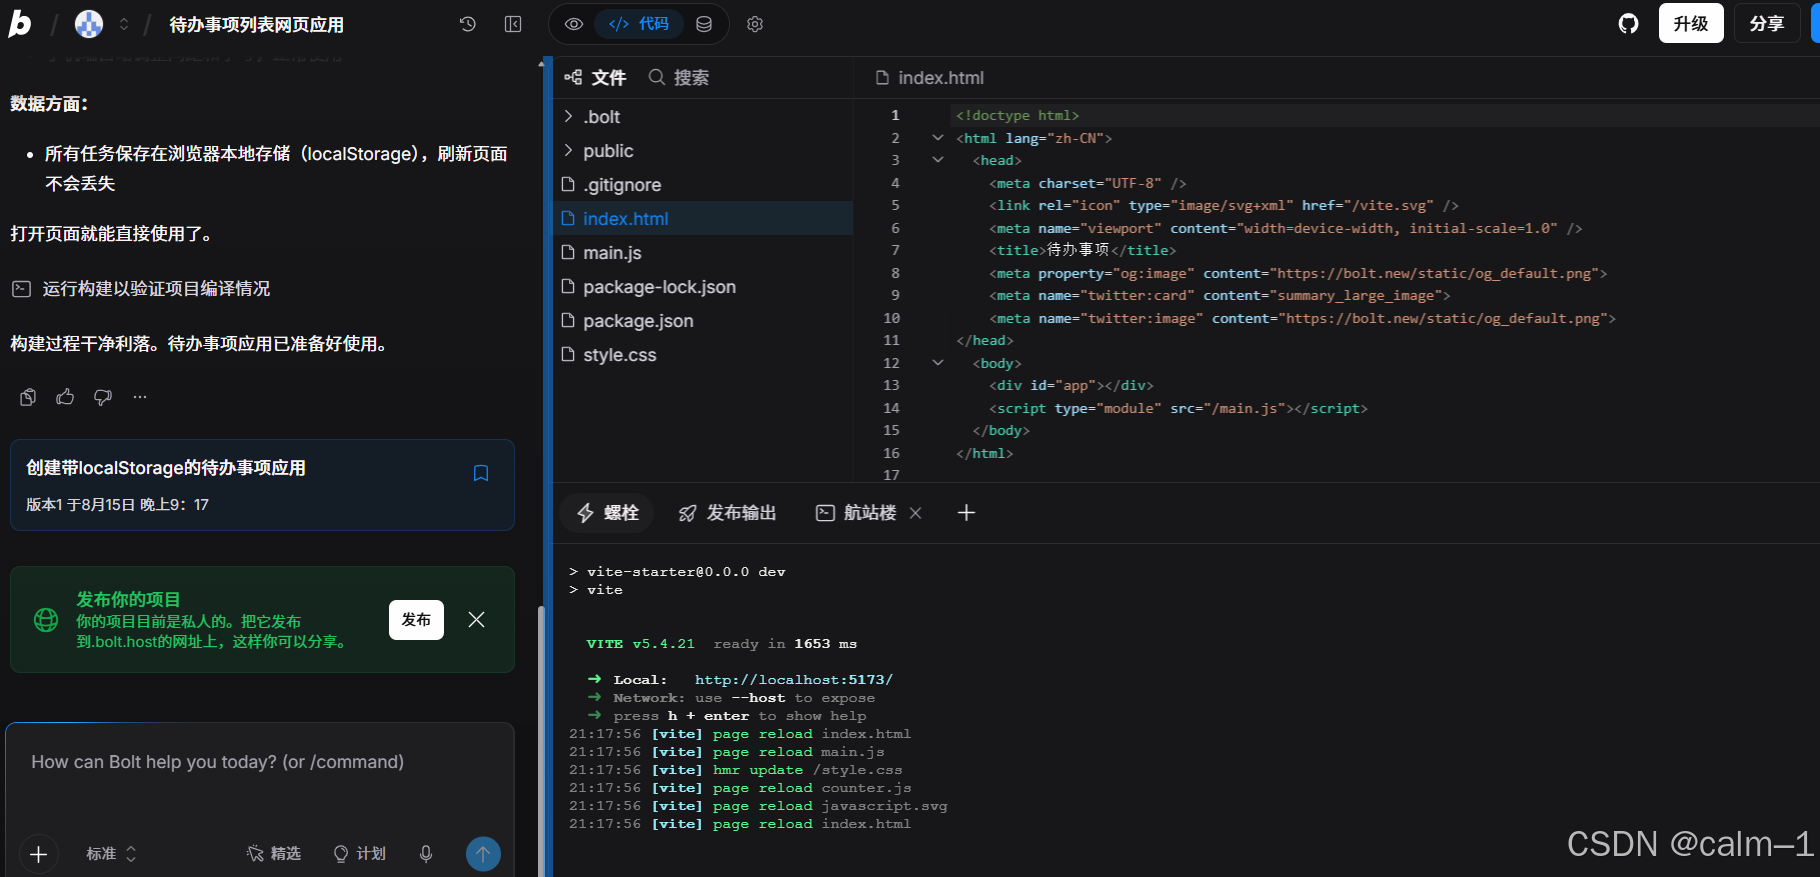Viewport: 1820px width, 877px height.
Task: Open GitHub integration icon
Action: click(x=1629, y=24)
